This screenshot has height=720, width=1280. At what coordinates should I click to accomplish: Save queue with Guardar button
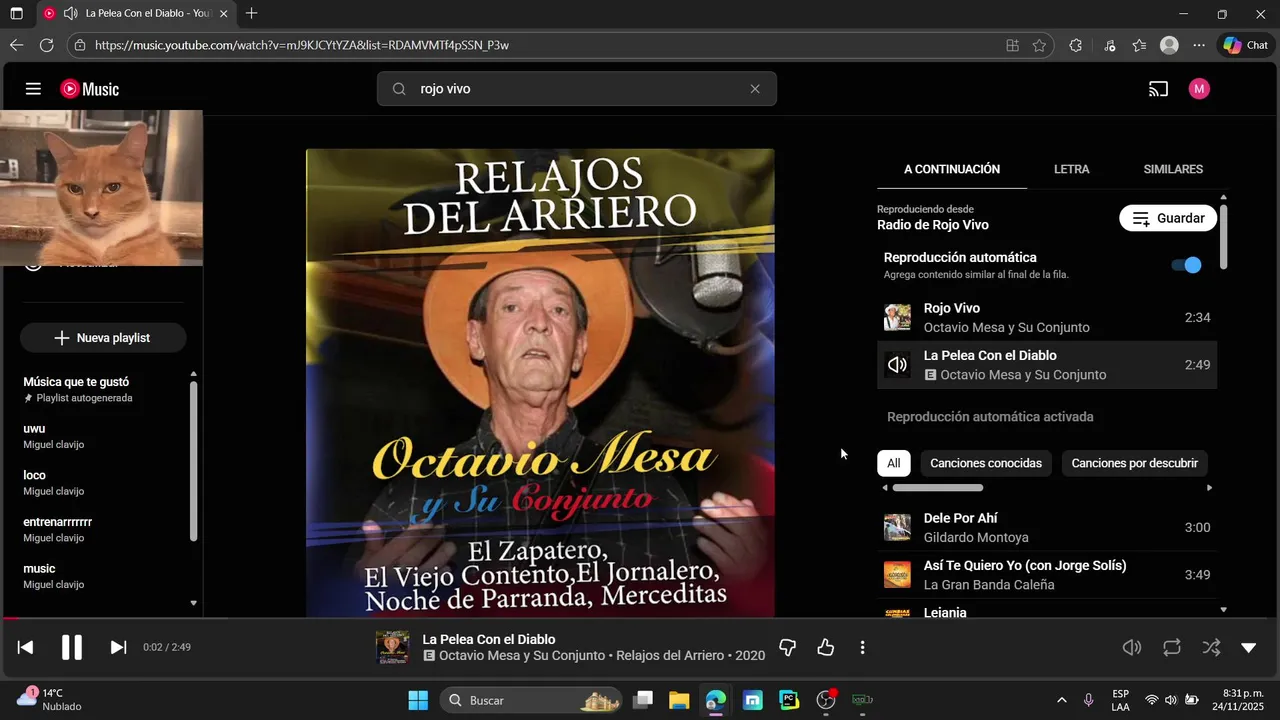[x=1168, y=218]
